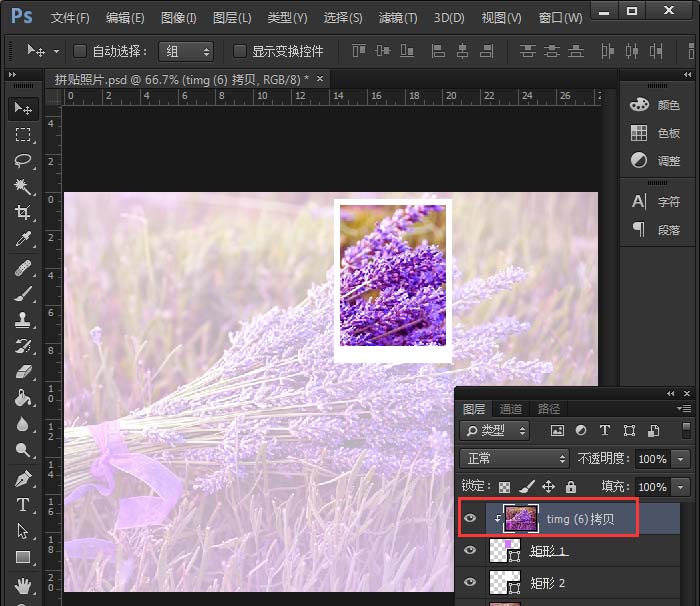Select the Eyedropper tool

22,238
